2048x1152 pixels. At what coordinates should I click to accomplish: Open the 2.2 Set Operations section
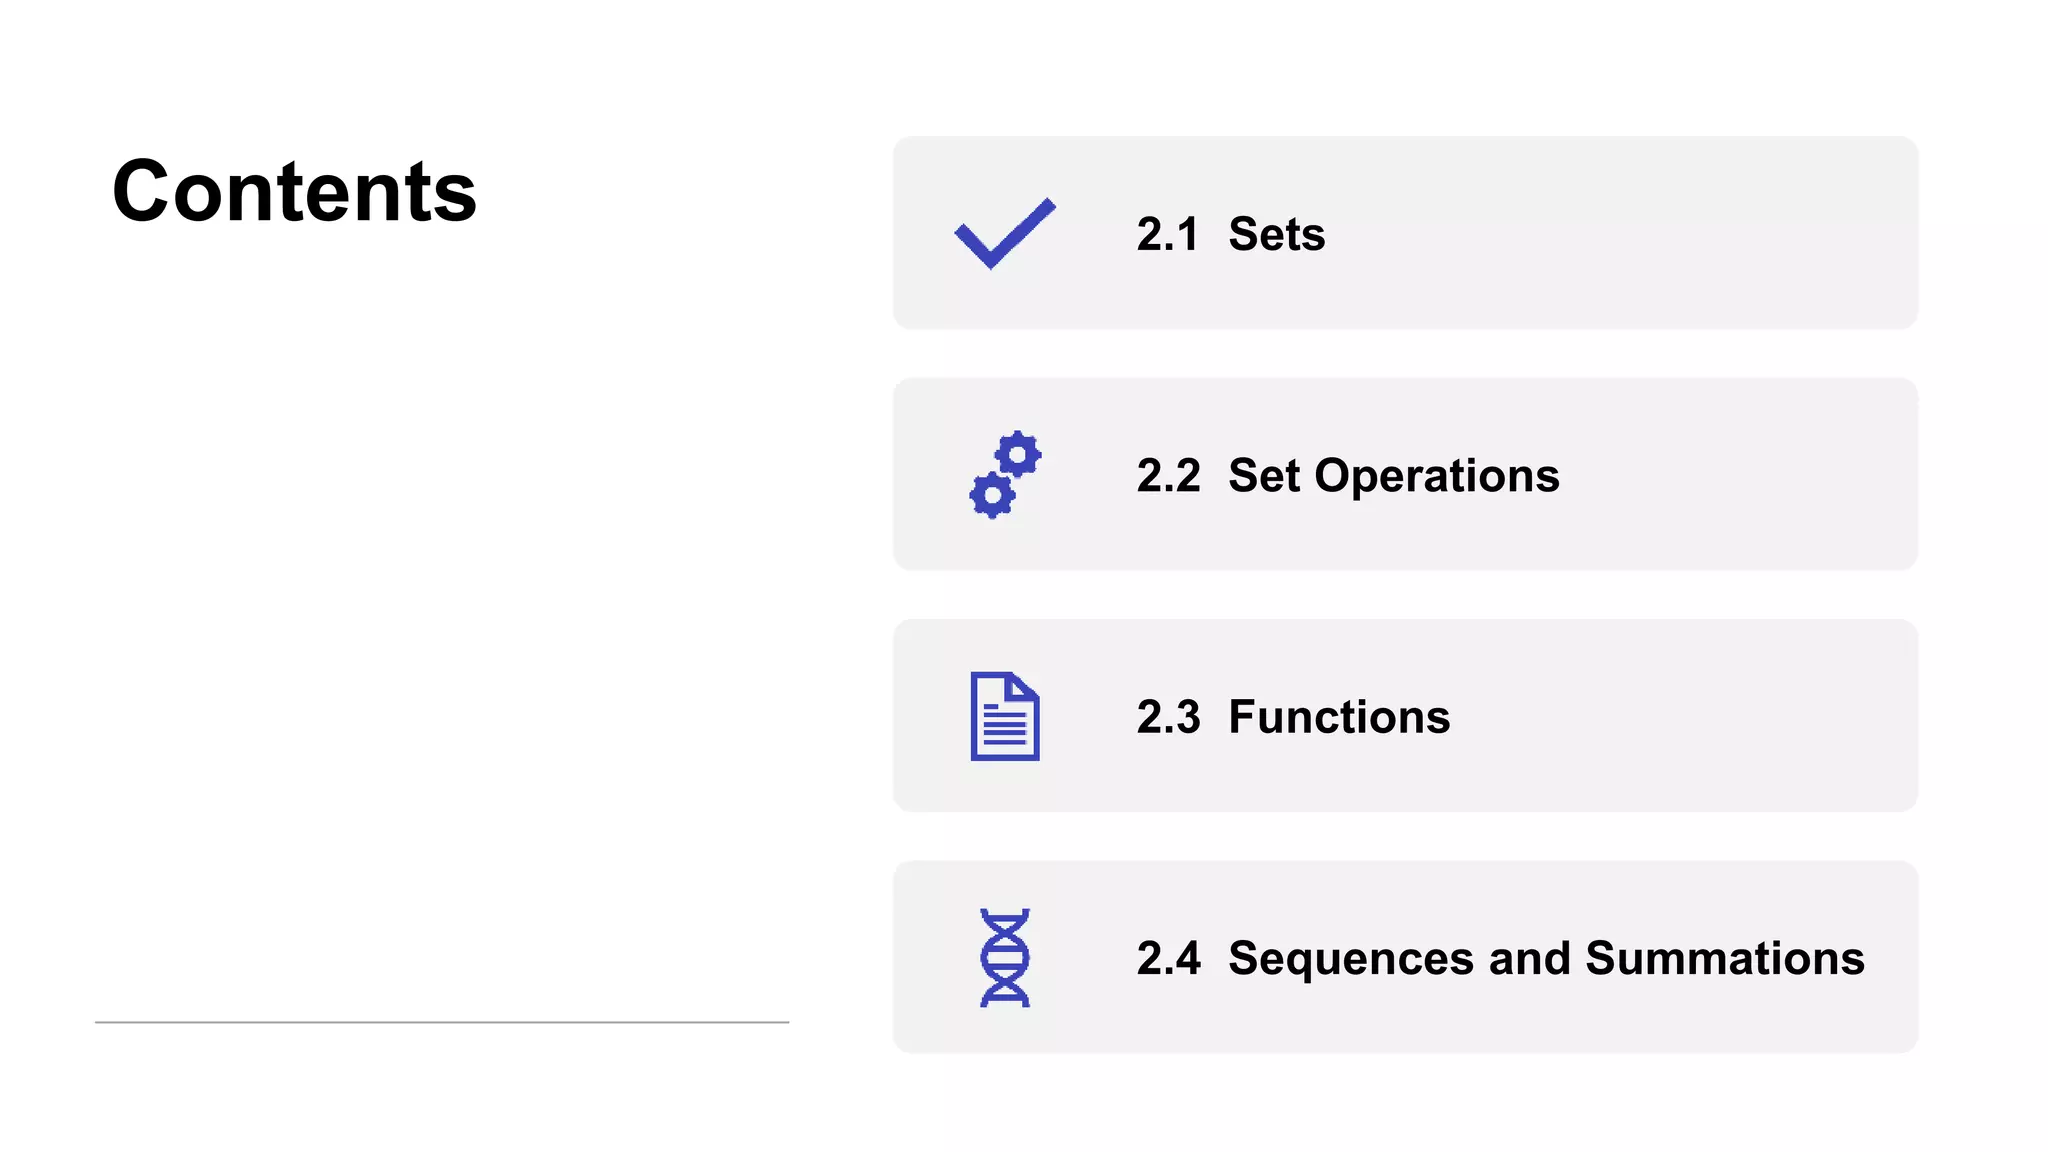click(x=1348, y=476)
